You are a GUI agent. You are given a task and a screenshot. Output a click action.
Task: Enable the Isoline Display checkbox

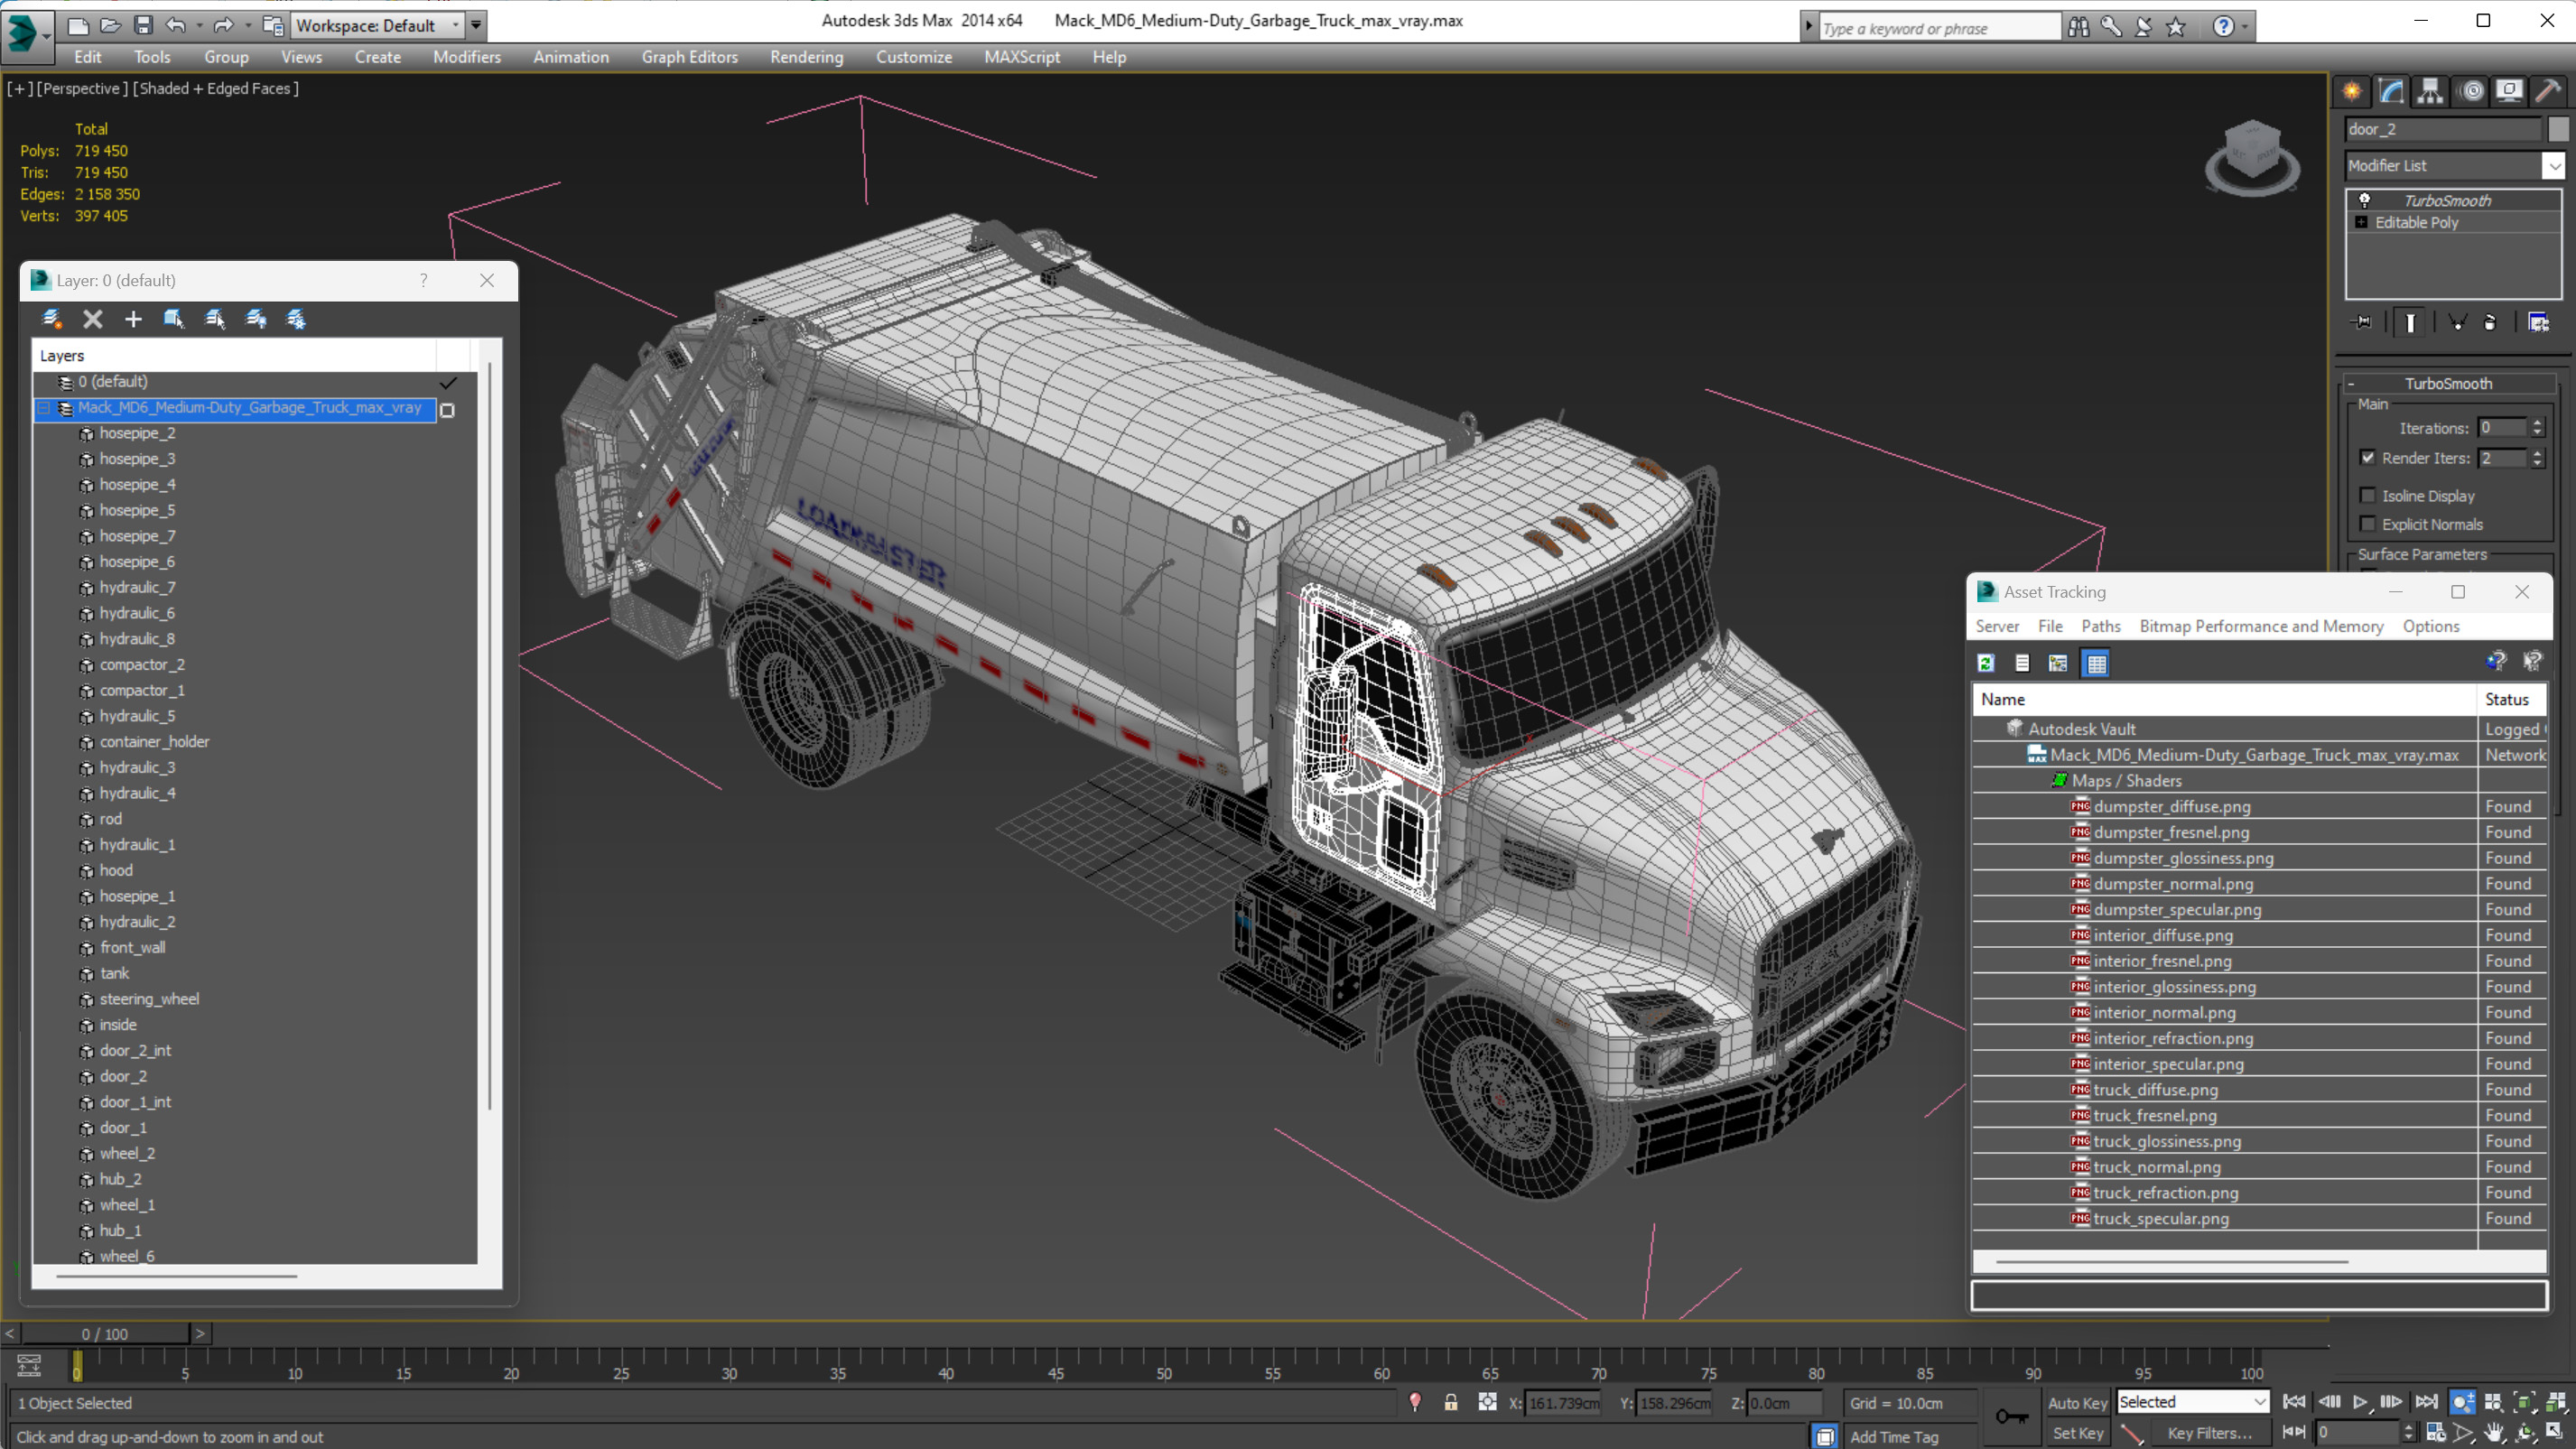pyautogui.click(x=2367, y=495)
